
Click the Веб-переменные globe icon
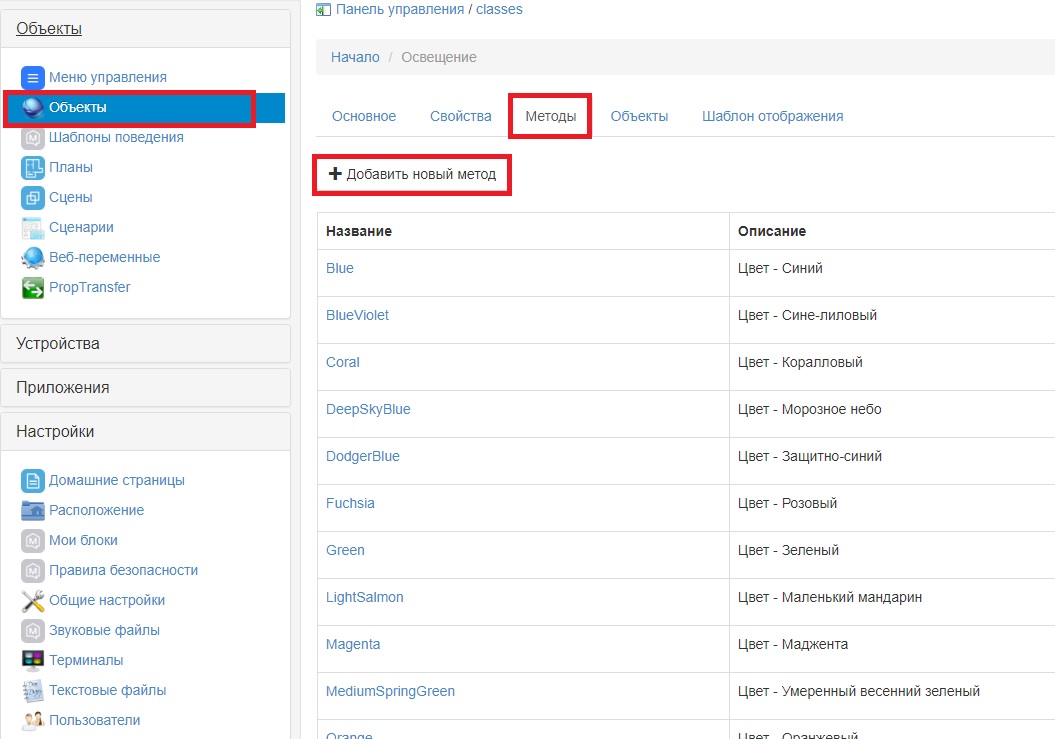(33, 258)
